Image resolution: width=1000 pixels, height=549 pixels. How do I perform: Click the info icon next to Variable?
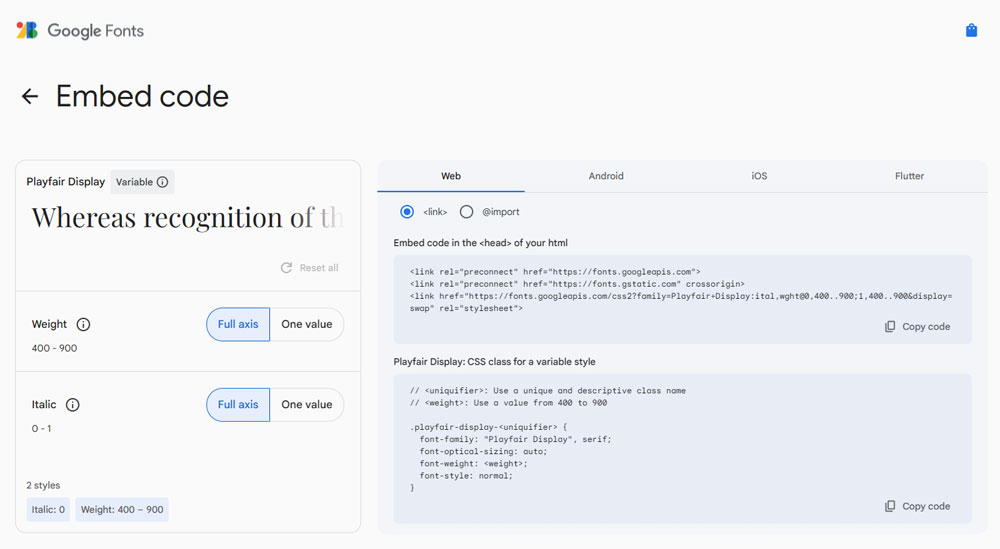coord(162,182)
